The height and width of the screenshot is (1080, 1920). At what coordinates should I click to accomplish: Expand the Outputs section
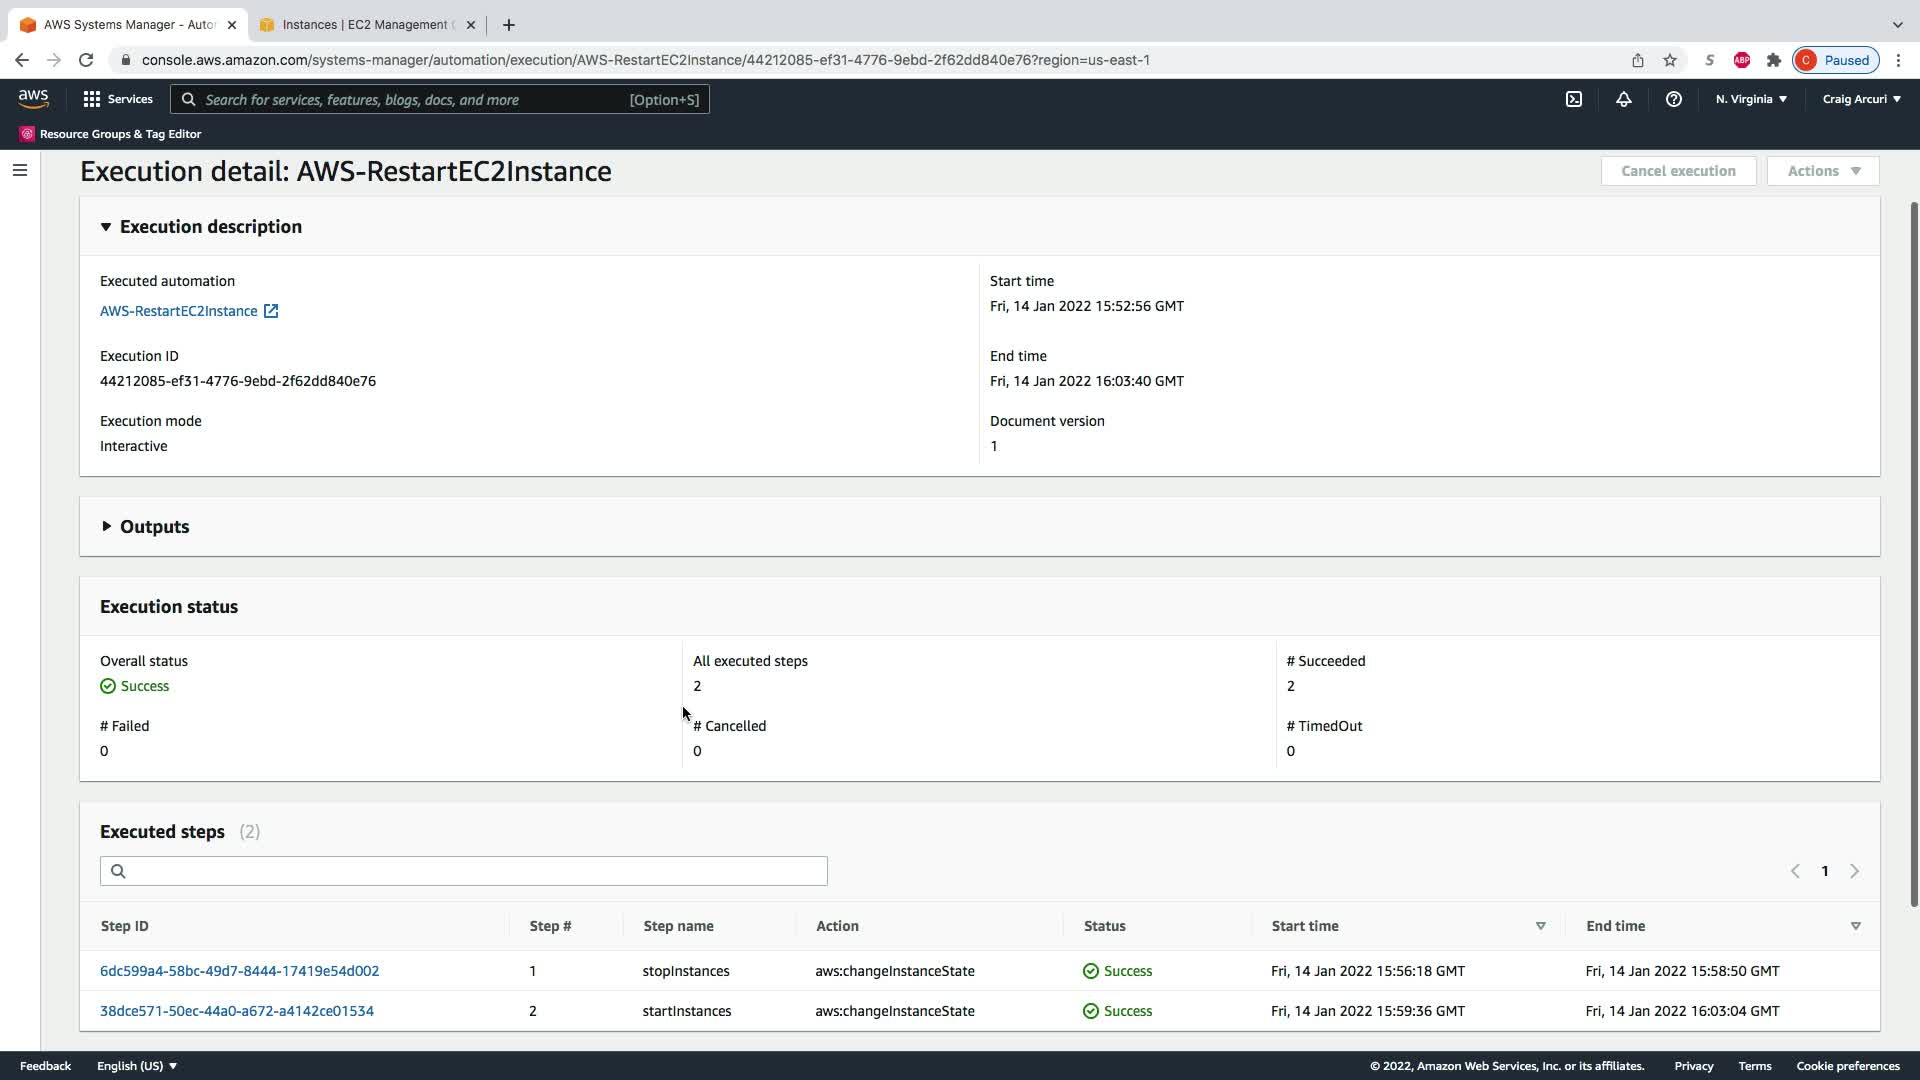tap(106, 526)
